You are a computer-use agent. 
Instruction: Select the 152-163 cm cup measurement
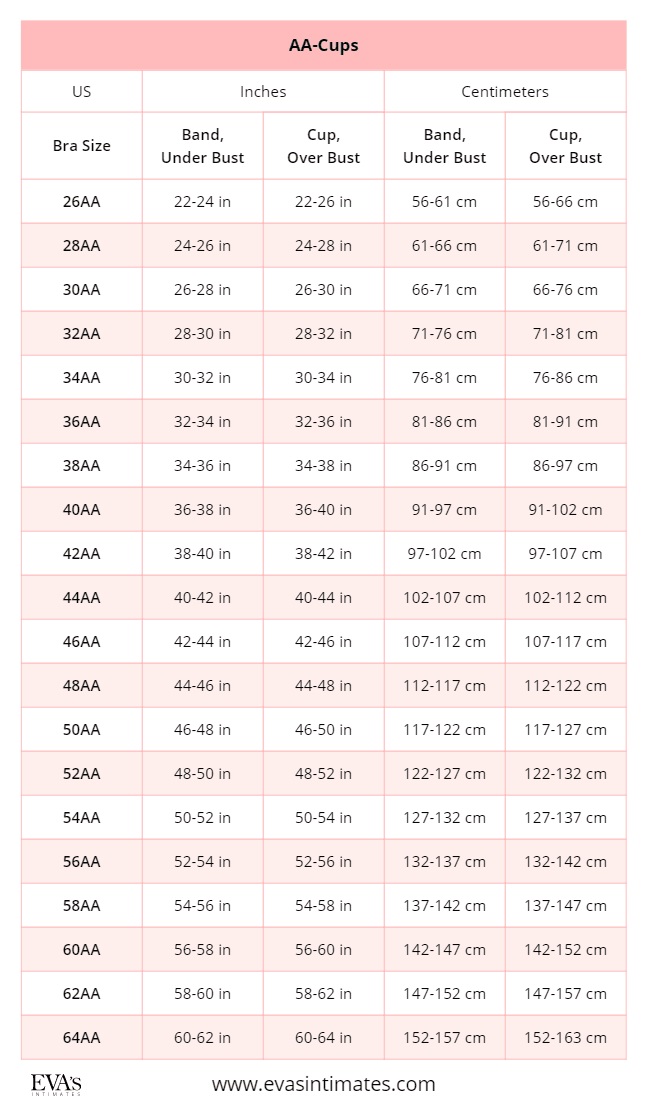tap(565, 1037)
